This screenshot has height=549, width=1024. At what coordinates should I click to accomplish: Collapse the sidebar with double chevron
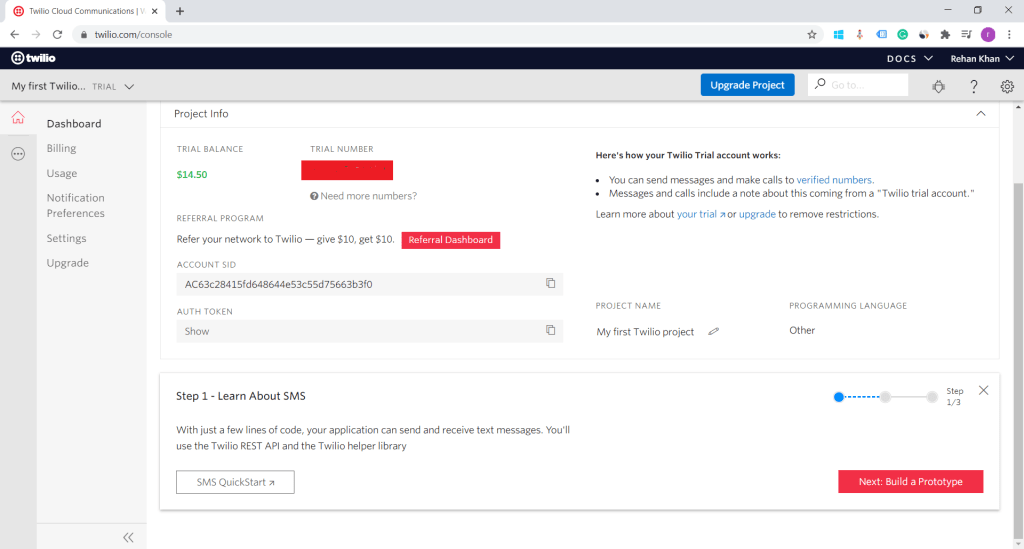click(128, 537)
